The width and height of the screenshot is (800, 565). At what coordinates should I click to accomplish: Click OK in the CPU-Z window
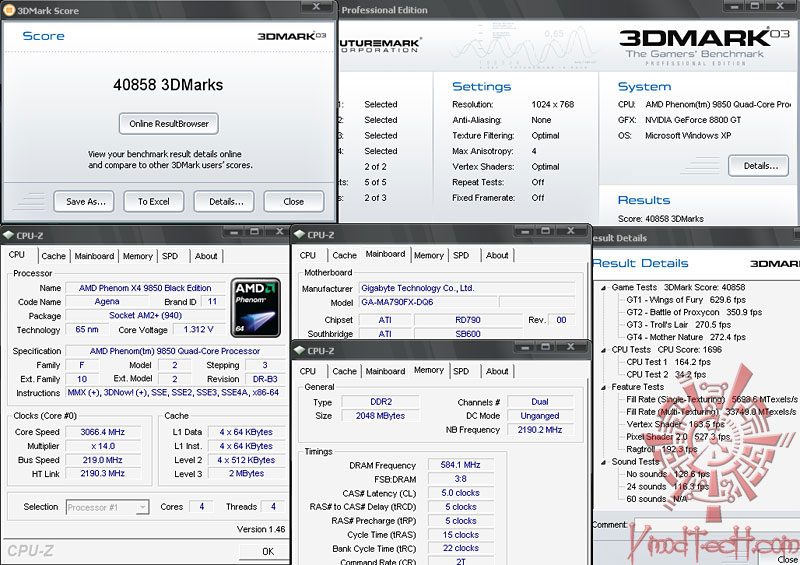pos(266,551)
